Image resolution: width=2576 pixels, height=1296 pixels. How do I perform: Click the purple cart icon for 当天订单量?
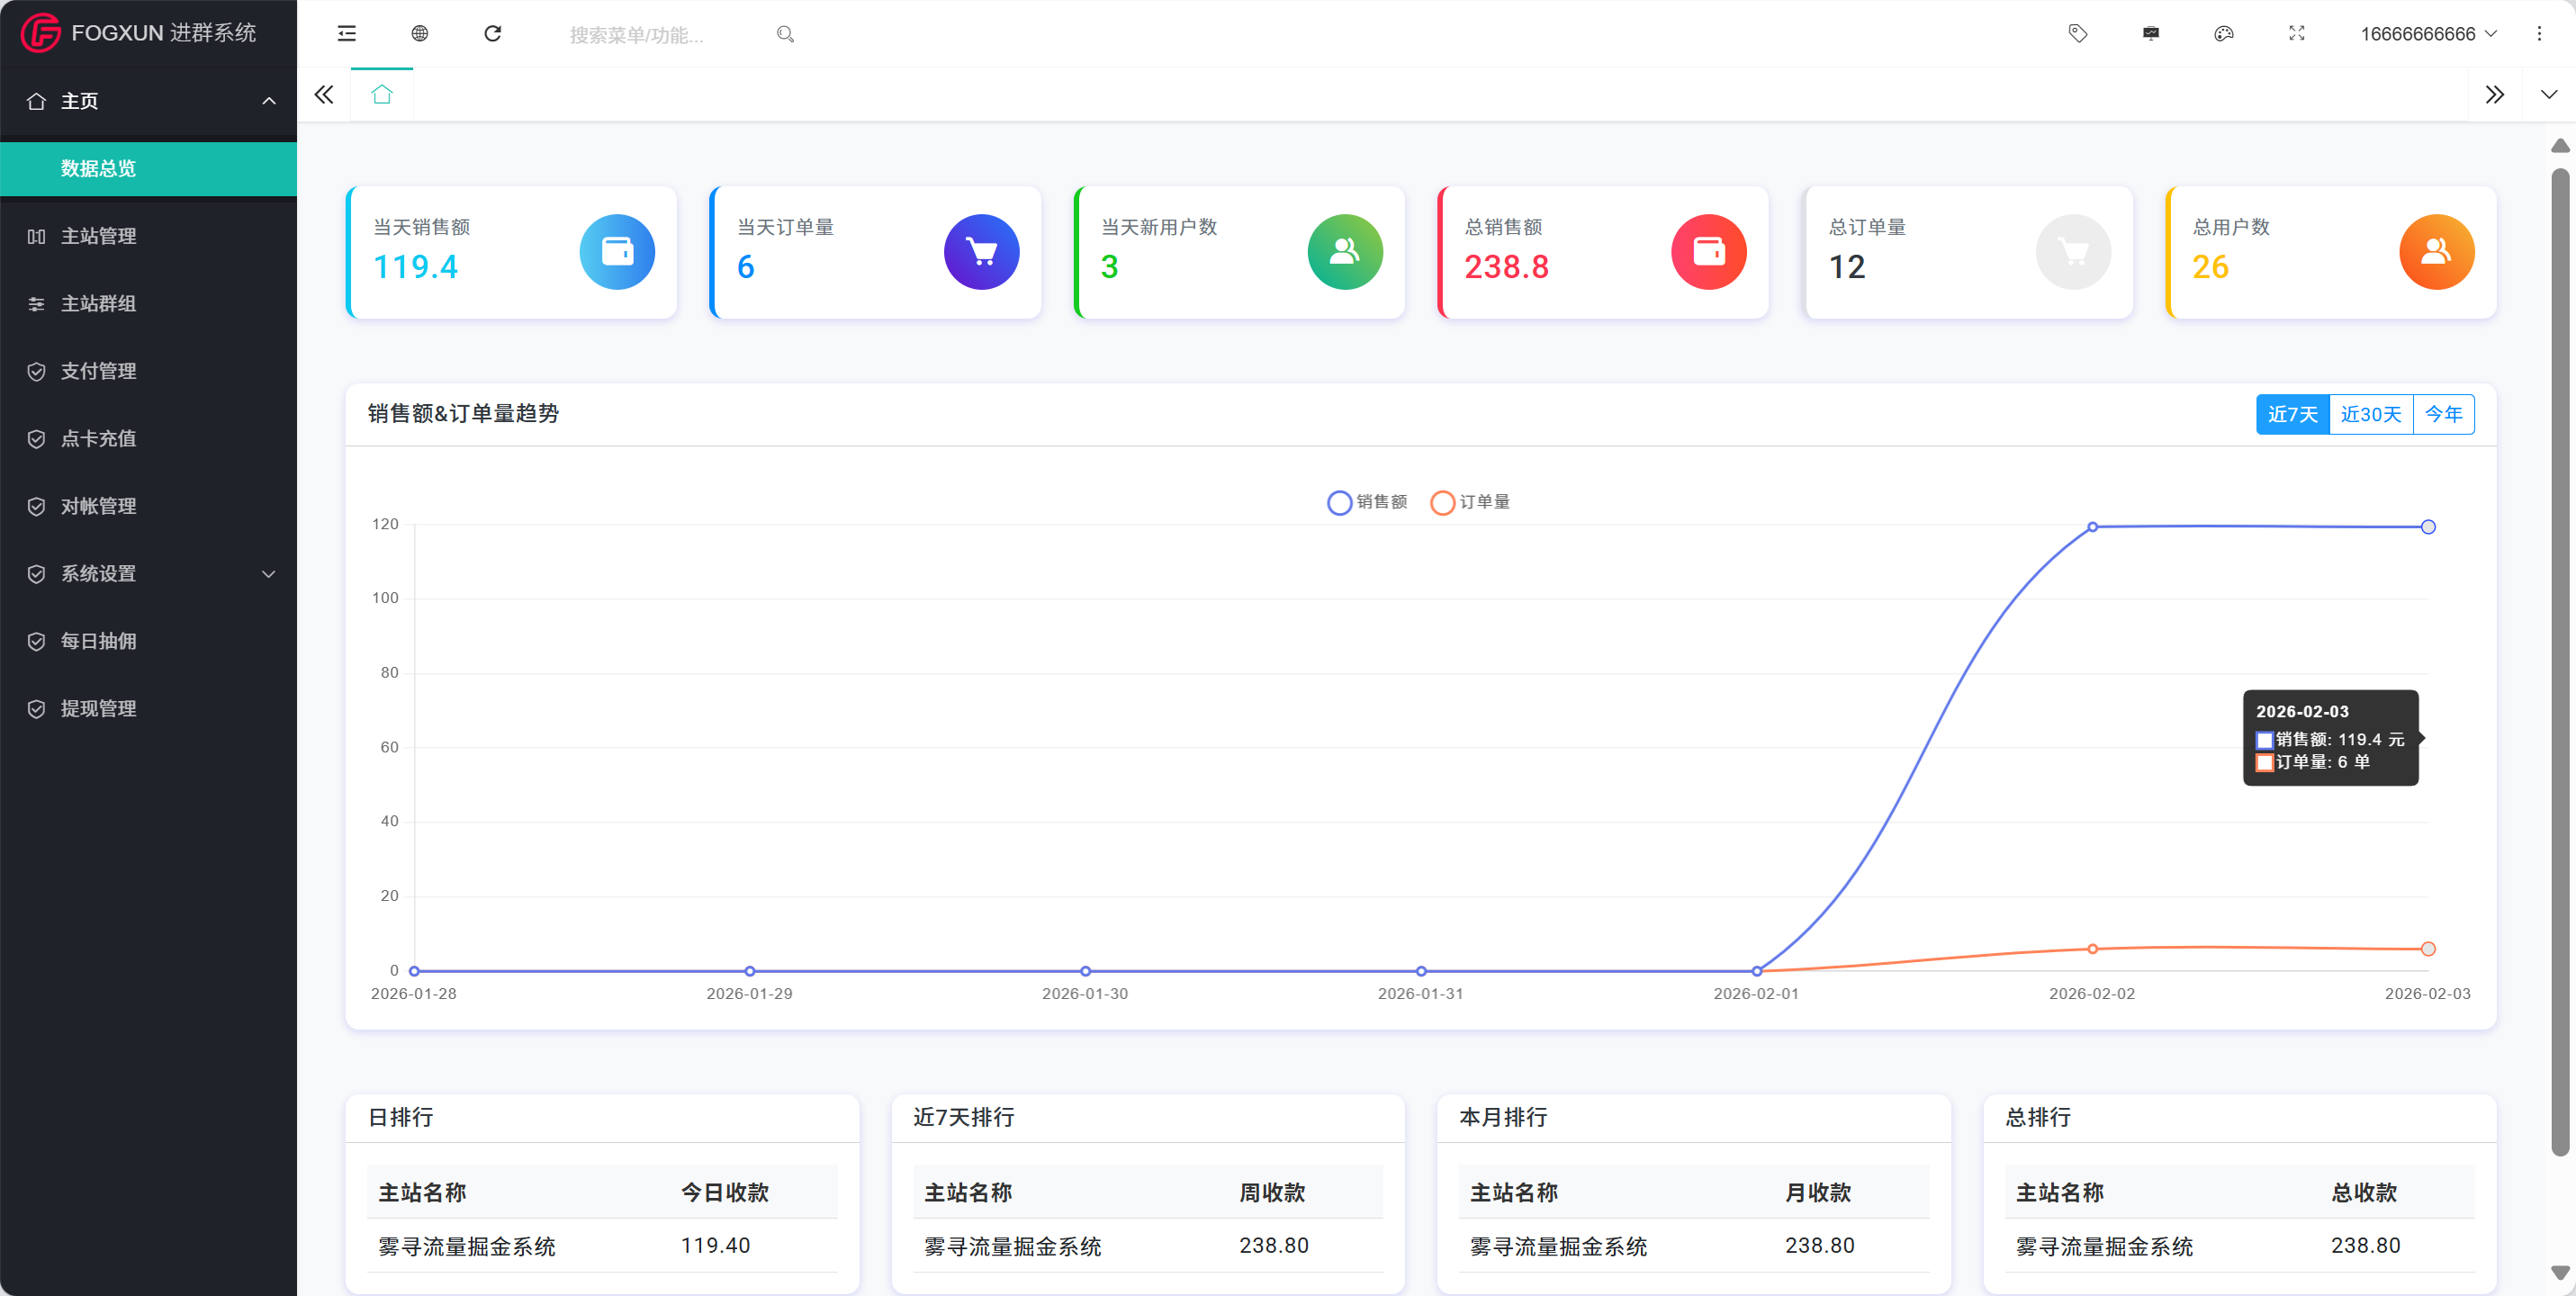point(981,252)
